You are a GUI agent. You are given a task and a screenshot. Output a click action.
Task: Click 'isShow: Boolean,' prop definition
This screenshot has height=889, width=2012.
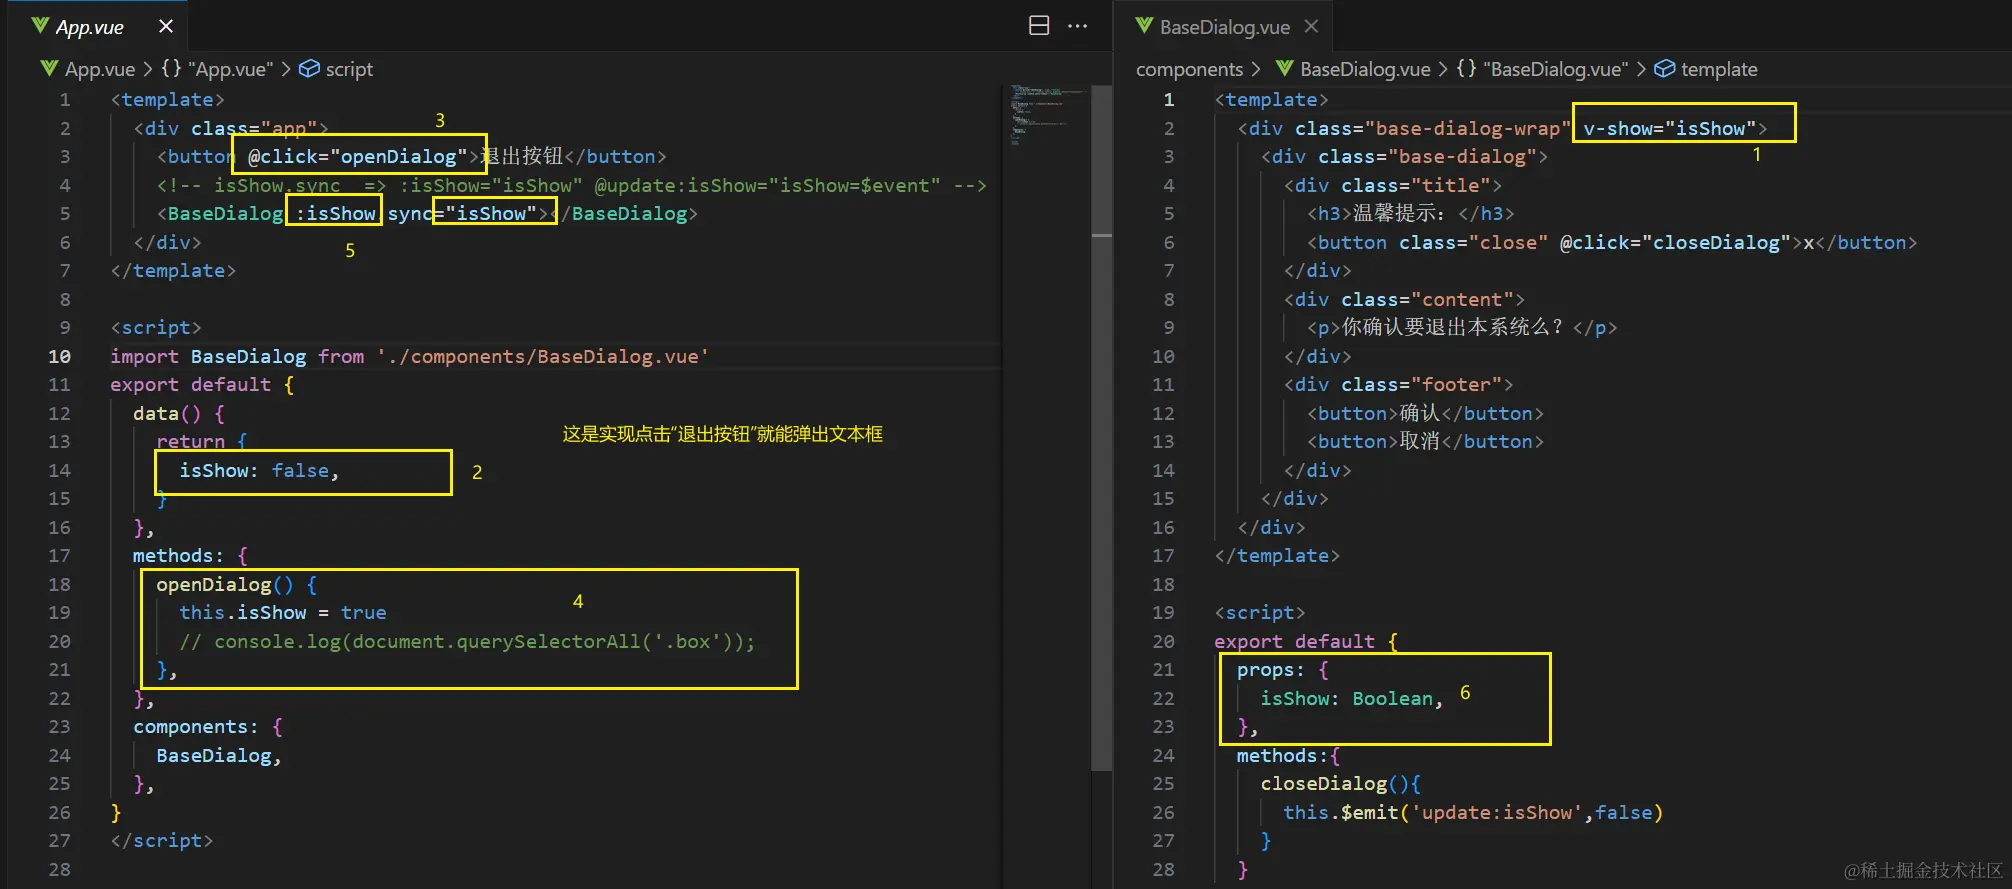tap(1352, 699)
